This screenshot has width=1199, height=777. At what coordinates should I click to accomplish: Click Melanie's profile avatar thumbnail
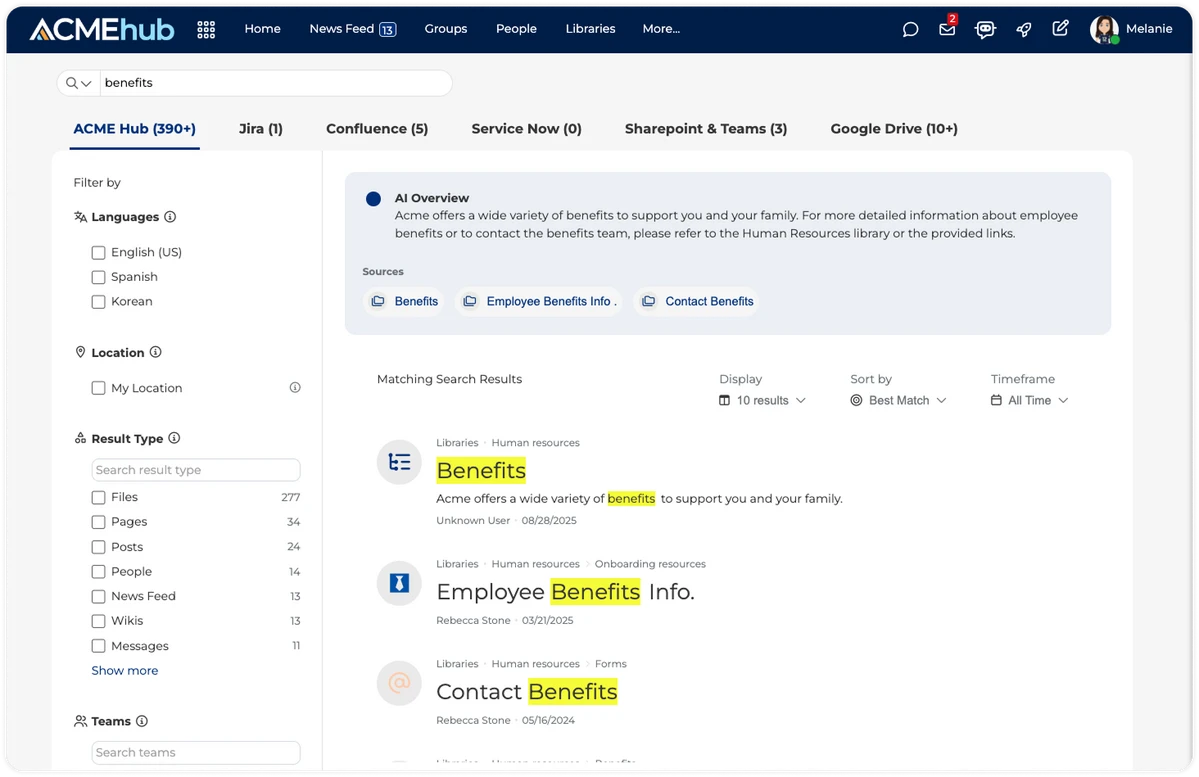click(x=1103, y=29)
